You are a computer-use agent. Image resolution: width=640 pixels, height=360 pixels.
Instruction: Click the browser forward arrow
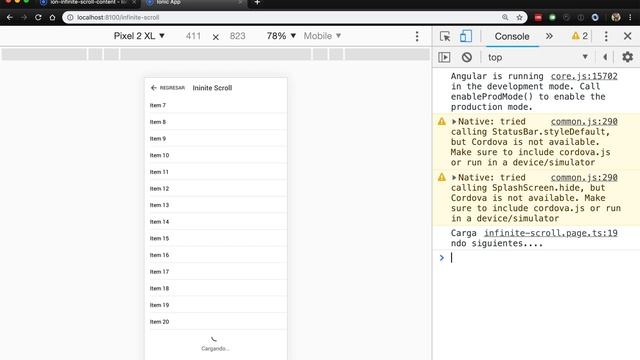(24, 18)
